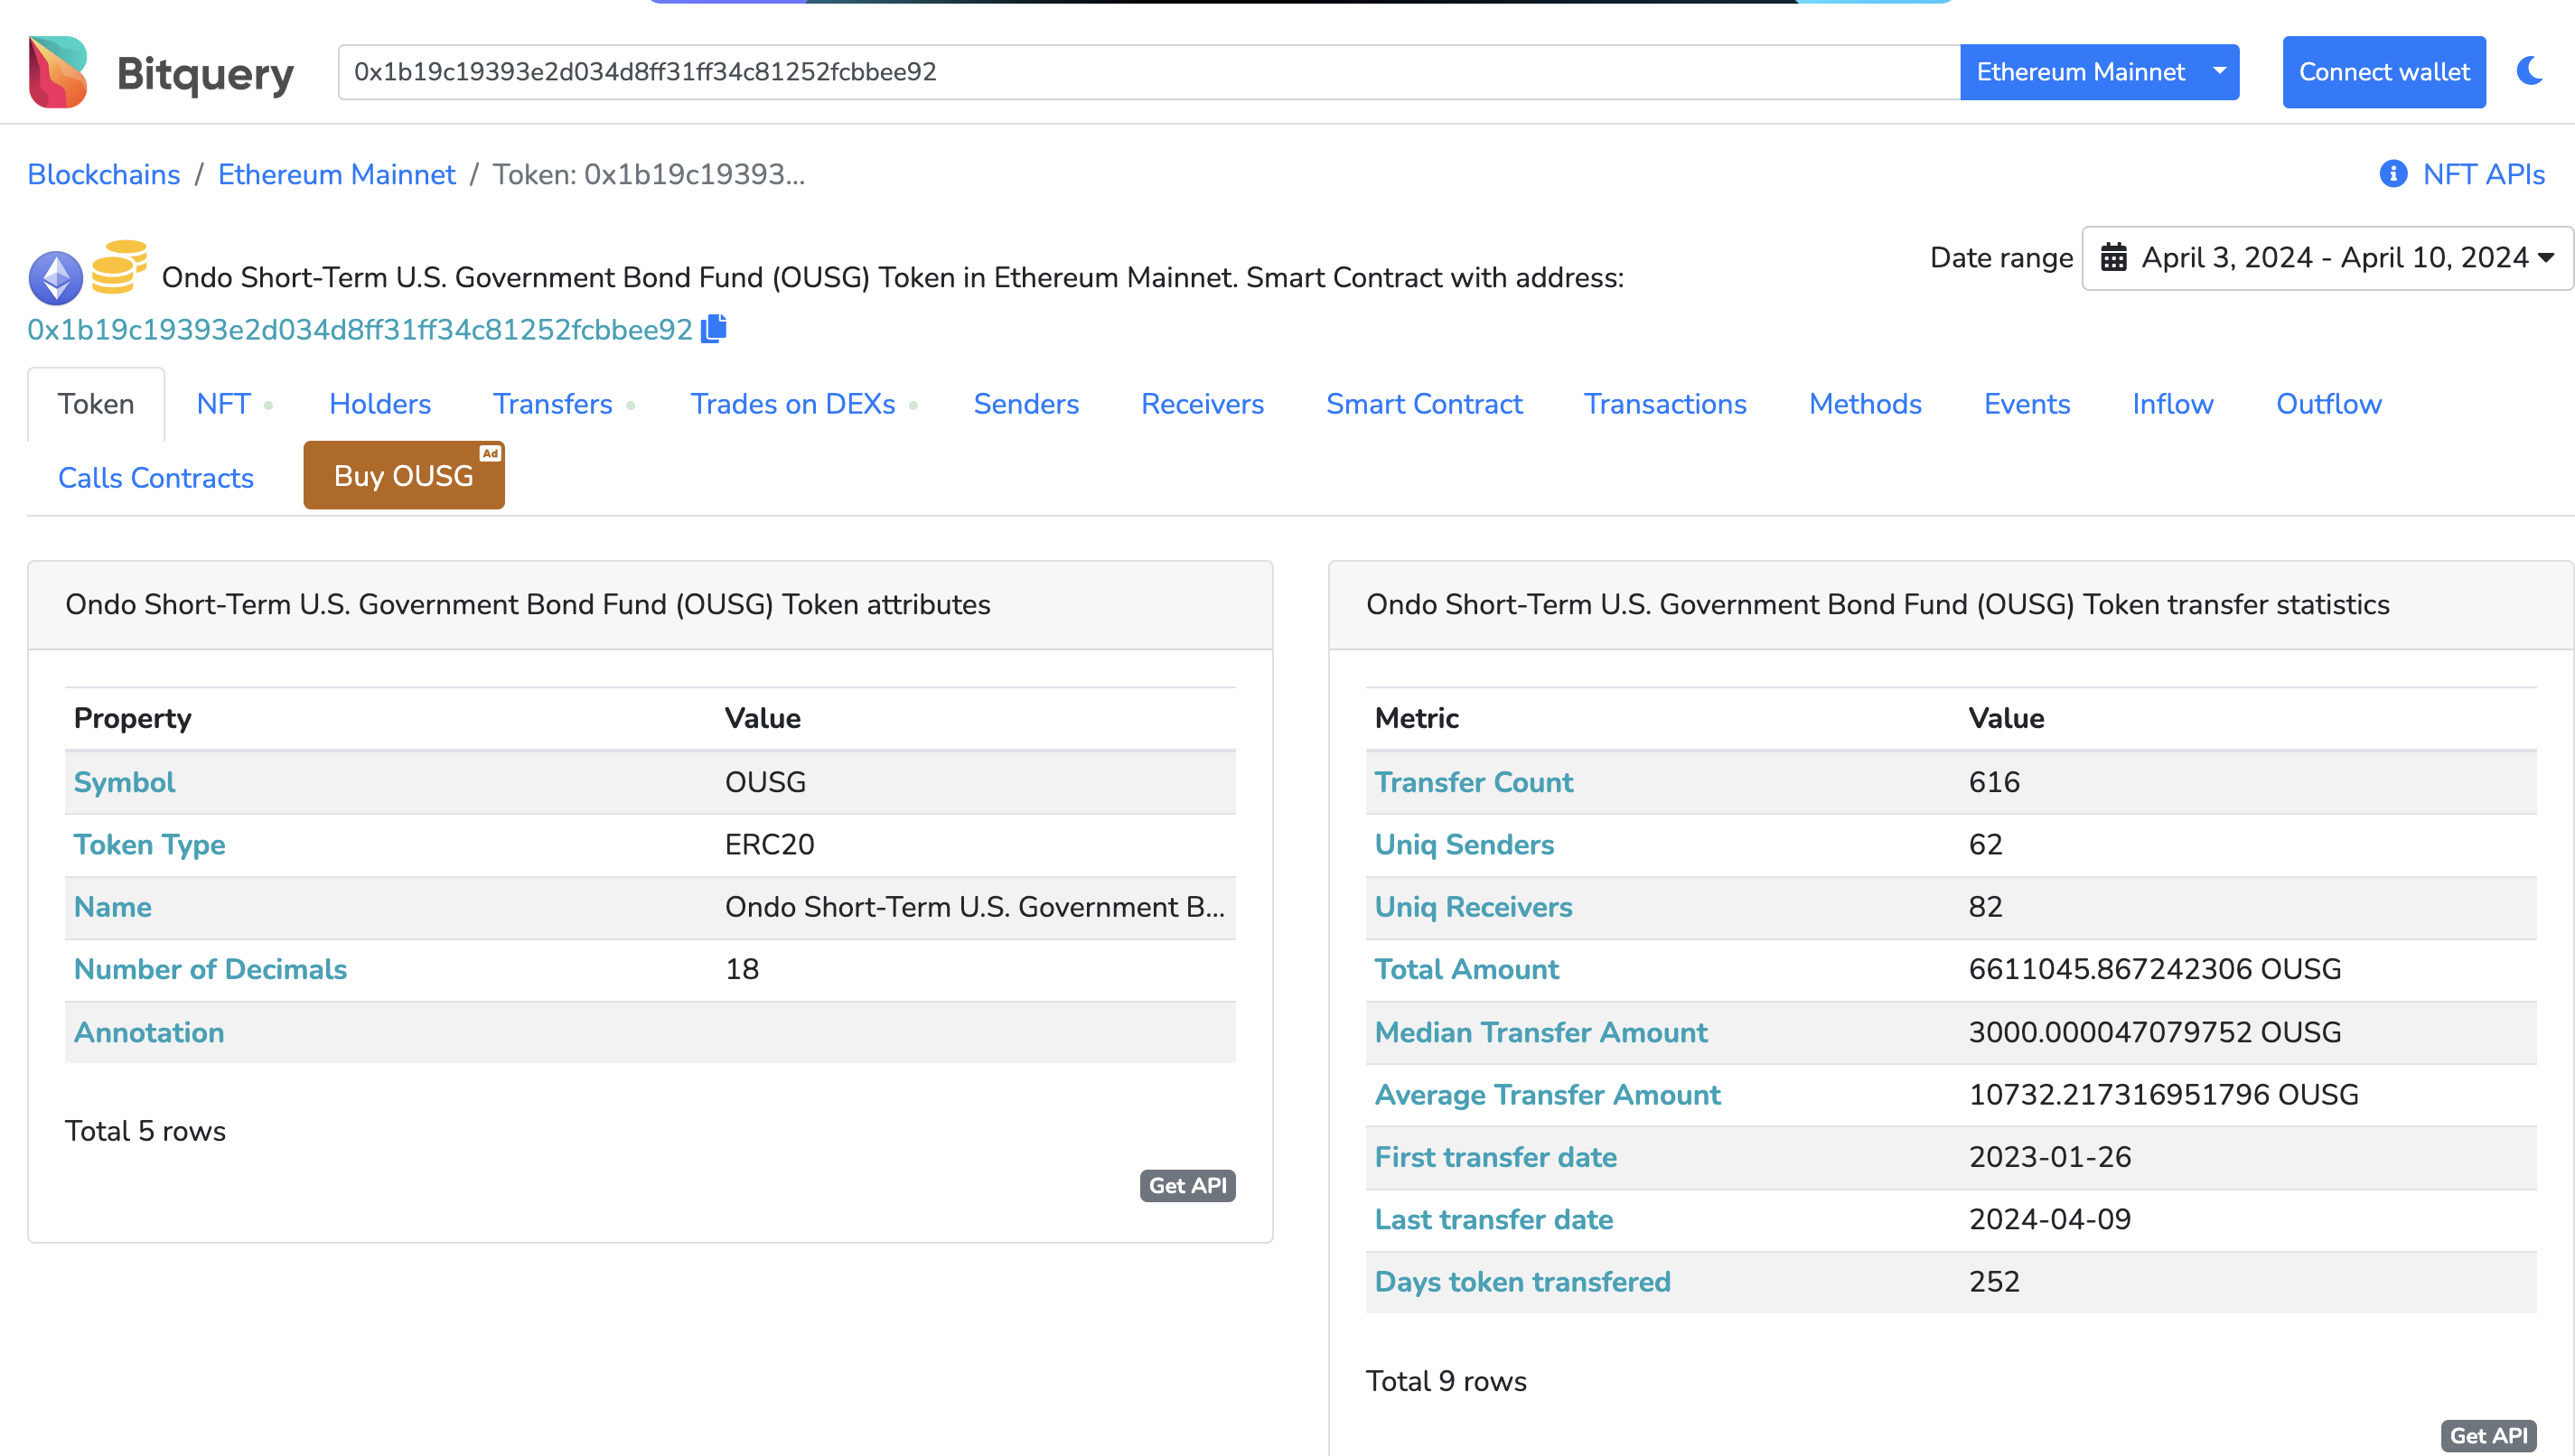
Task: Open the Calls Contracts tab
Action: tap(156, 478)
